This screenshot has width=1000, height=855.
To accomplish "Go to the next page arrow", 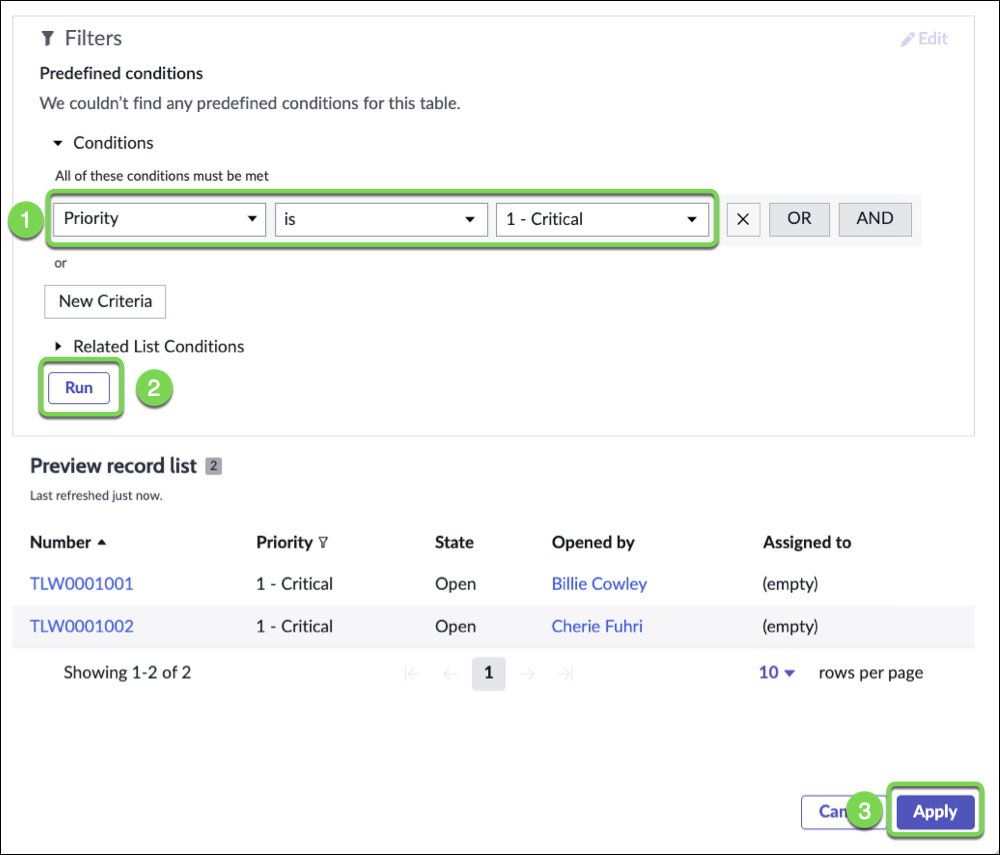I will pos(528,674).
